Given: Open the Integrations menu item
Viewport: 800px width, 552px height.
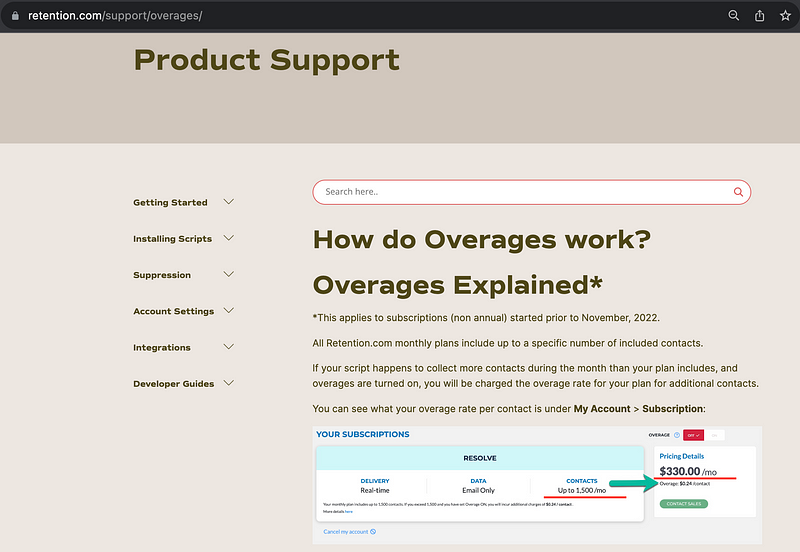Looking at the screenshot, I should pyautogui.click(x=162, y=347).
